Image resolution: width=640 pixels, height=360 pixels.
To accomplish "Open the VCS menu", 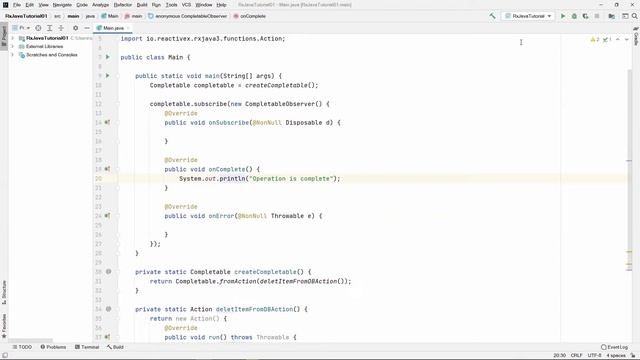I will (x=186, y=5).
